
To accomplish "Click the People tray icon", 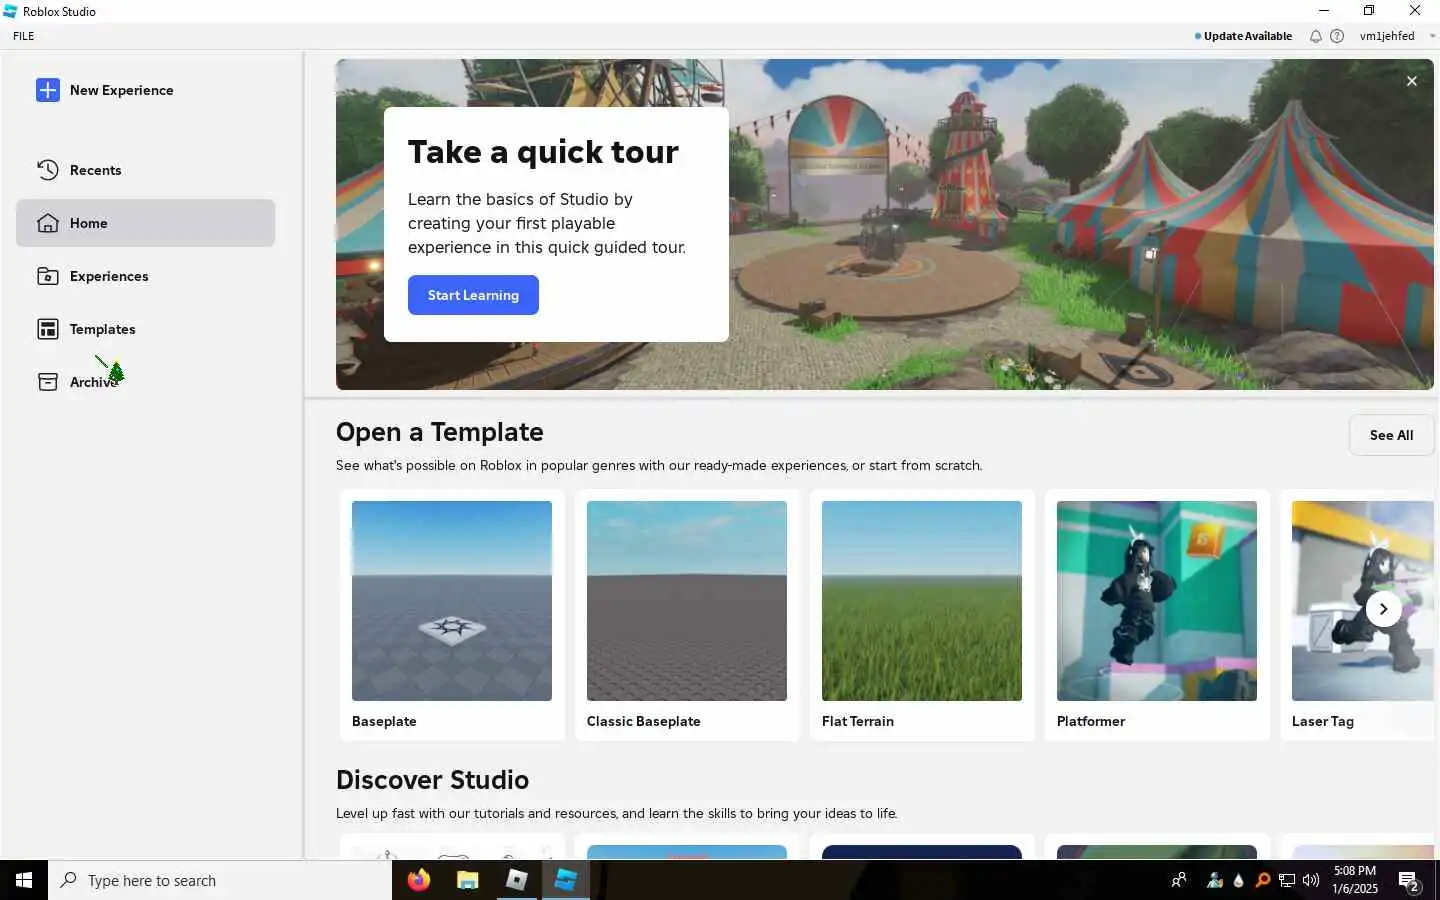I will point(1179,880).
